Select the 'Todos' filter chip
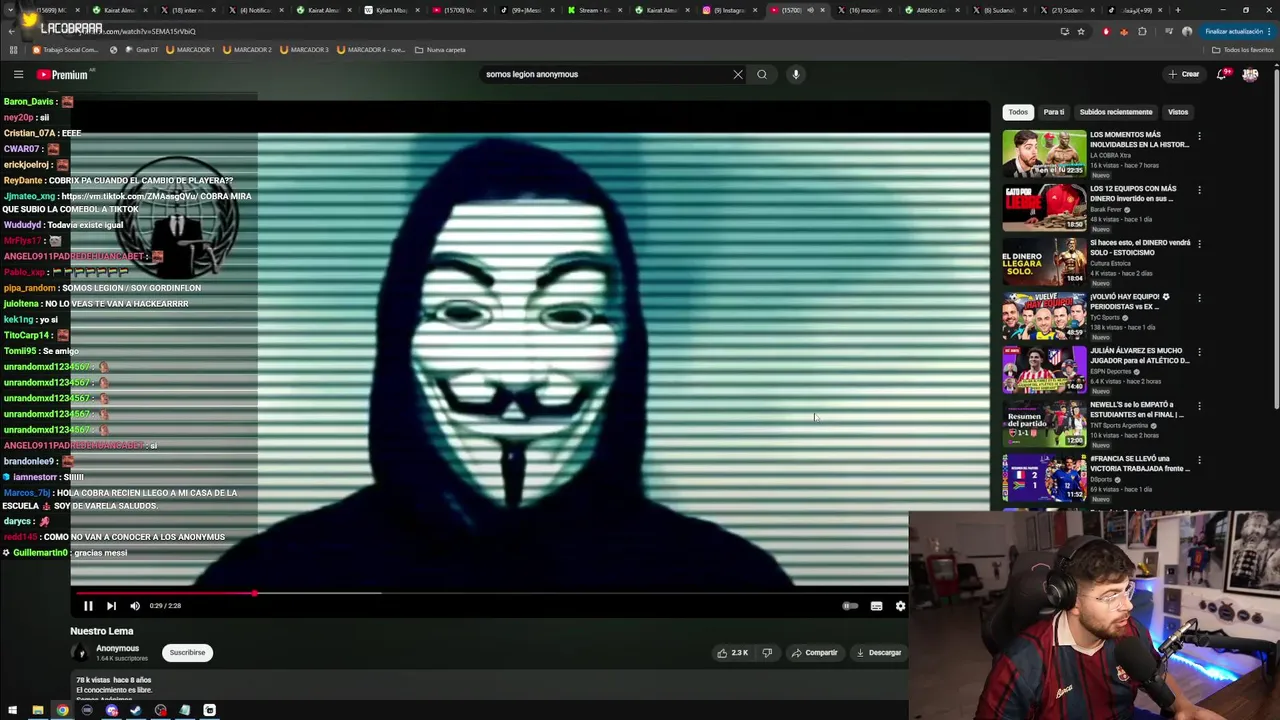The width and height of the screenshot is (1280, 720). [1018, 112]
